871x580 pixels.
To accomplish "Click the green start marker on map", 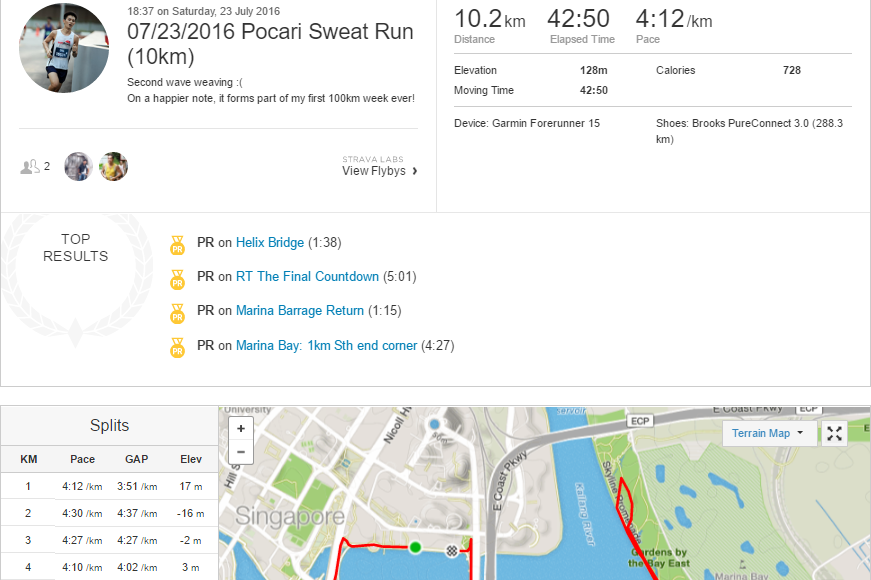I will [414, 547].
